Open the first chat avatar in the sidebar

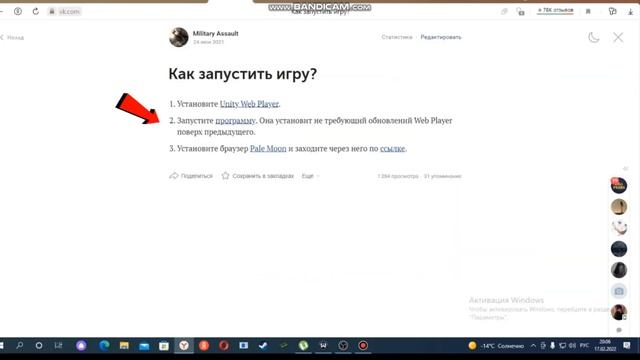point(619,185)
